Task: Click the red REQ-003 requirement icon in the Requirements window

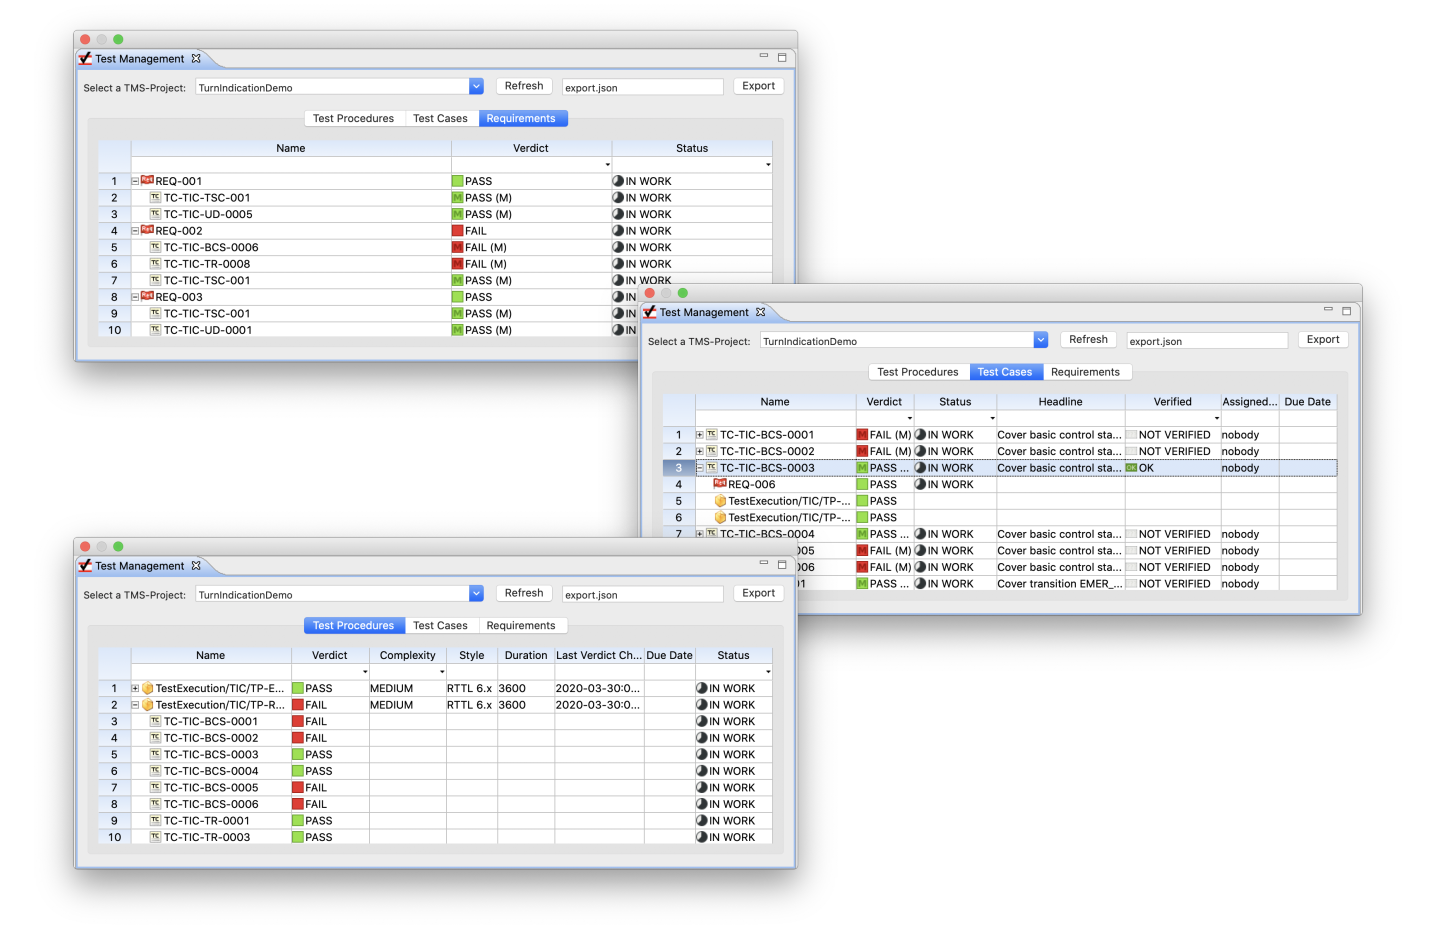Action: tap(147, 296)
